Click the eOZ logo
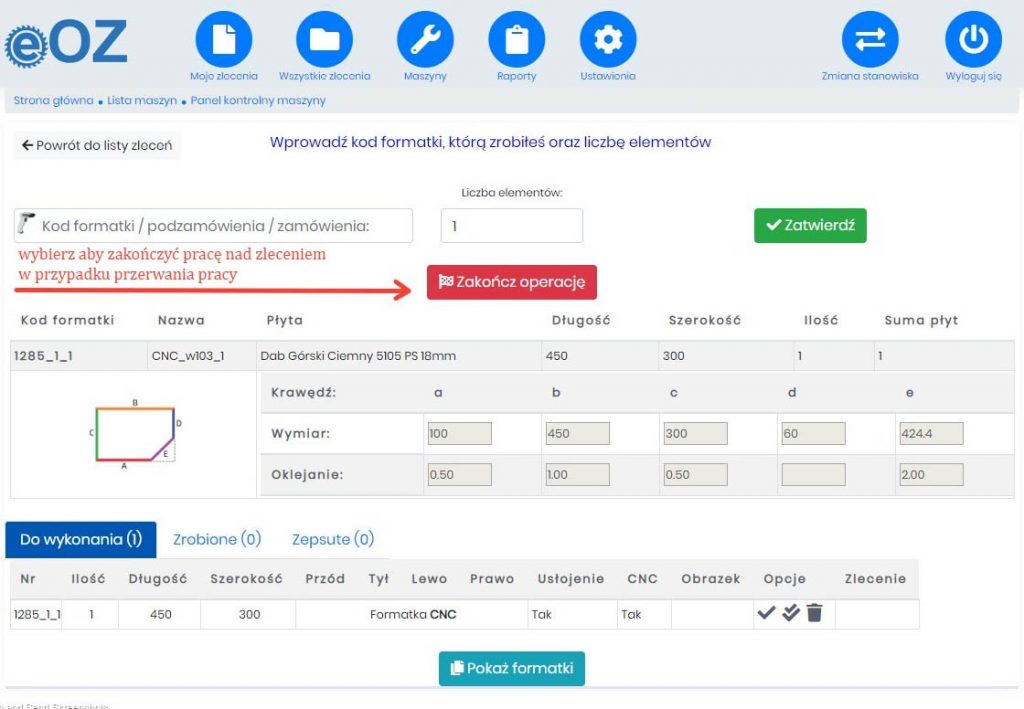The width and height of the screenshot is (1024, 709). 66,42
